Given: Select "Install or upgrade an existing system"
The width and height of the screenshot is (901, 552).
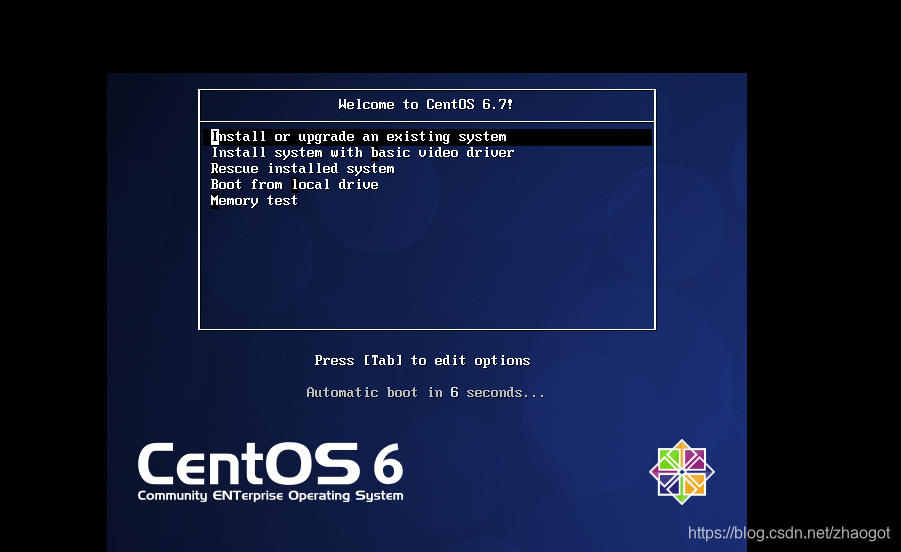Looking at the screenshot, I should (428, 137).
